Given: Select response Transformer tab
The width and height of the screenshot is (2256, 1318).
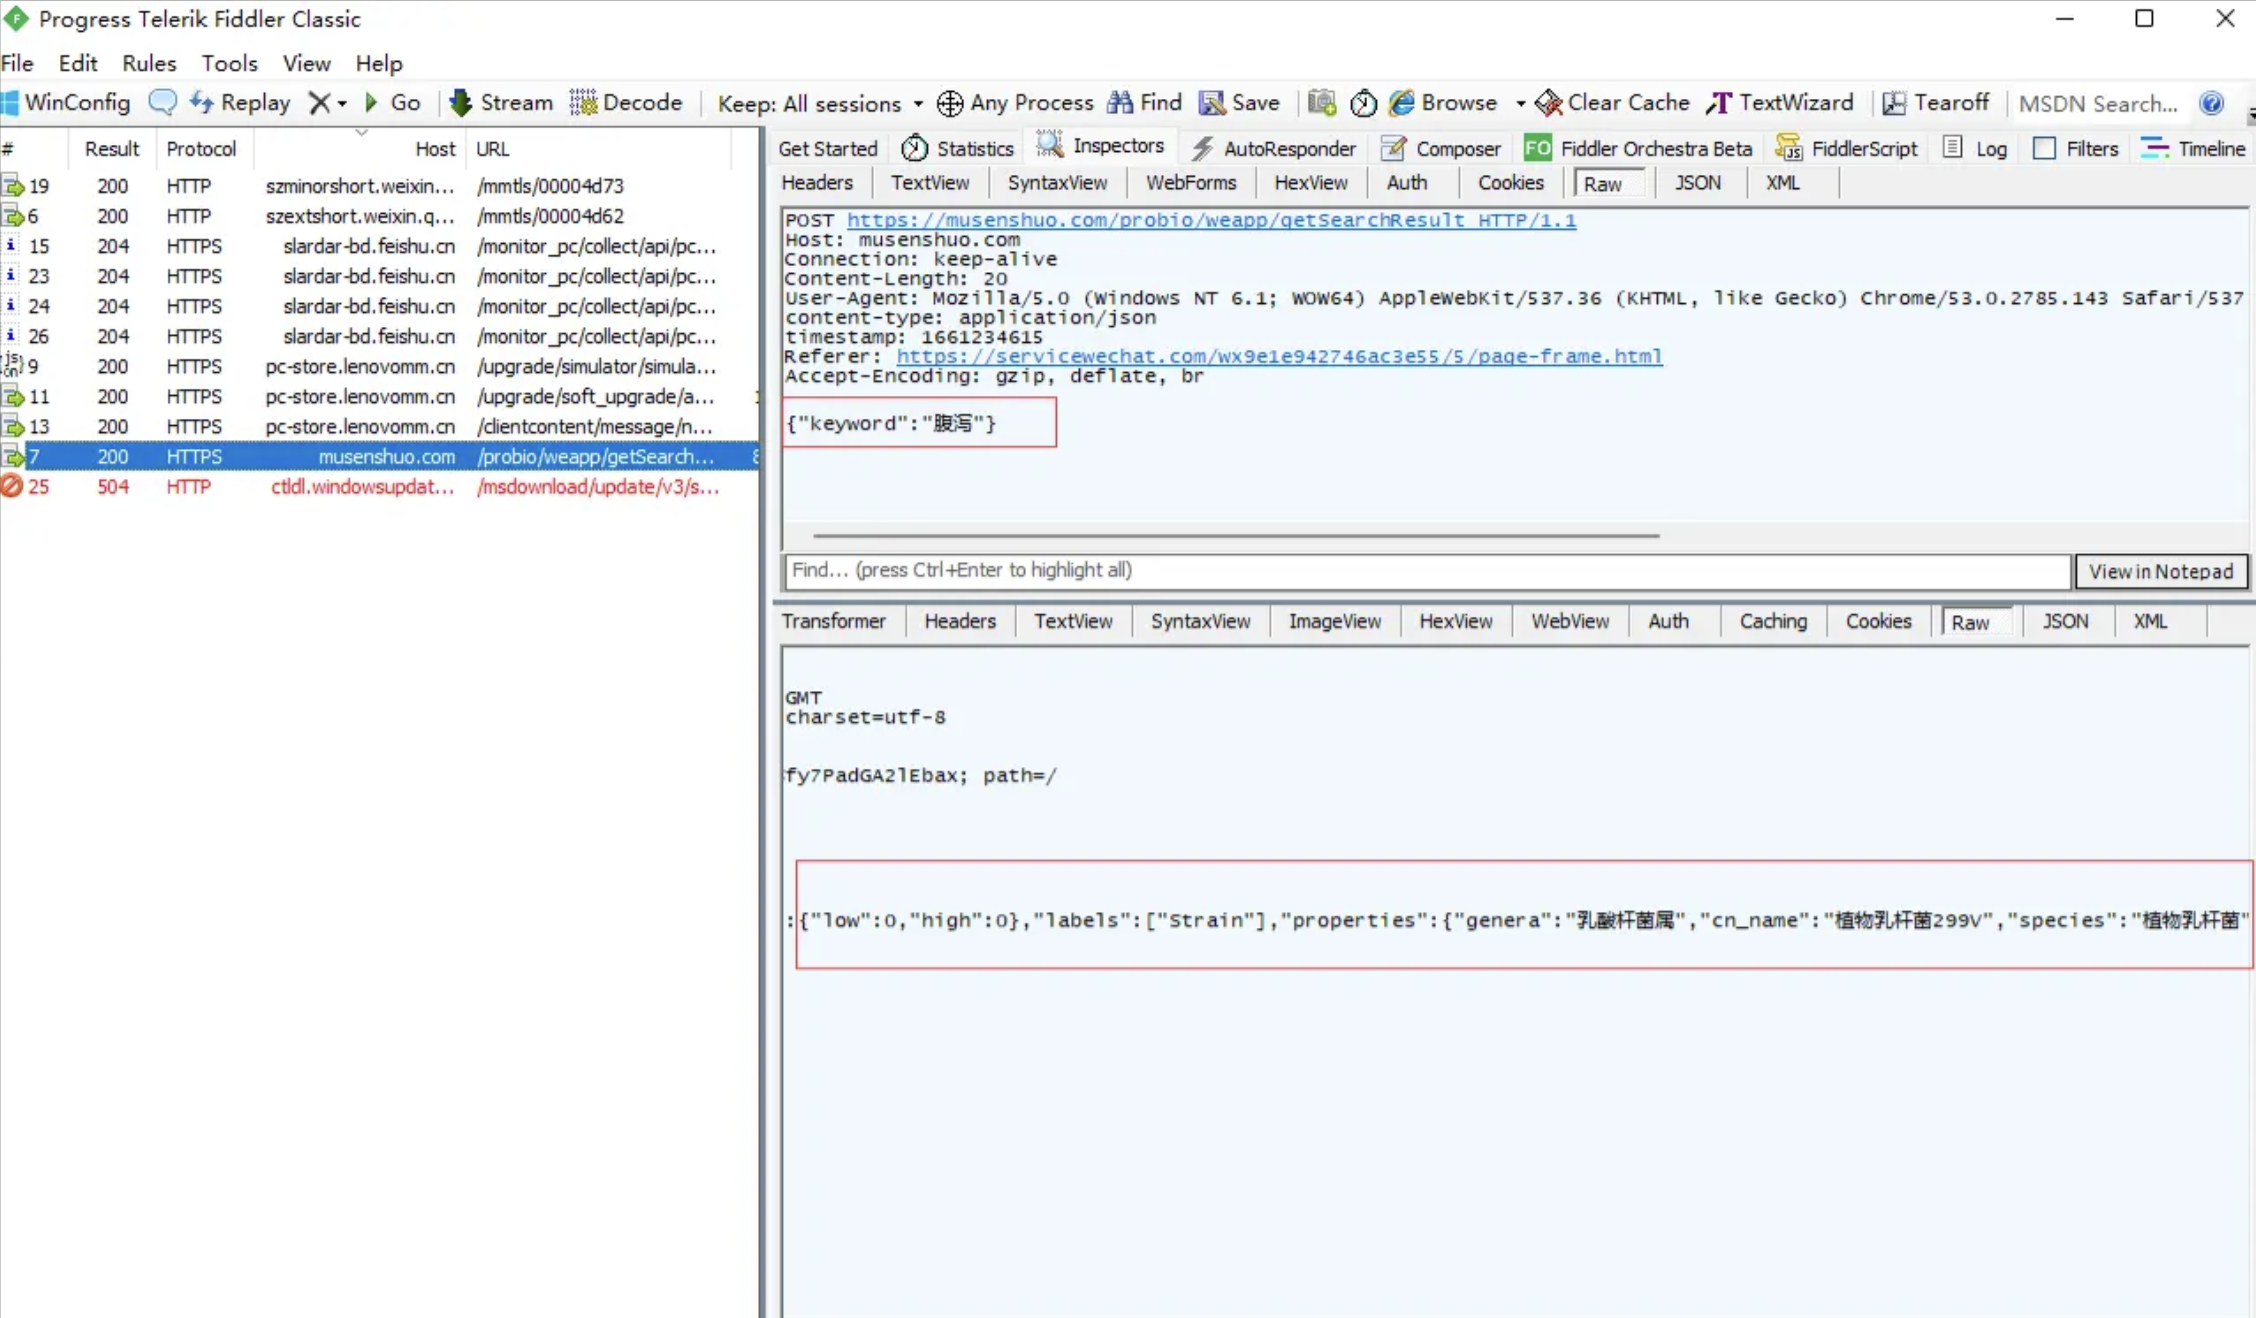Looking at the screenshot, I should pyautogui.click(x=833, y=621).
